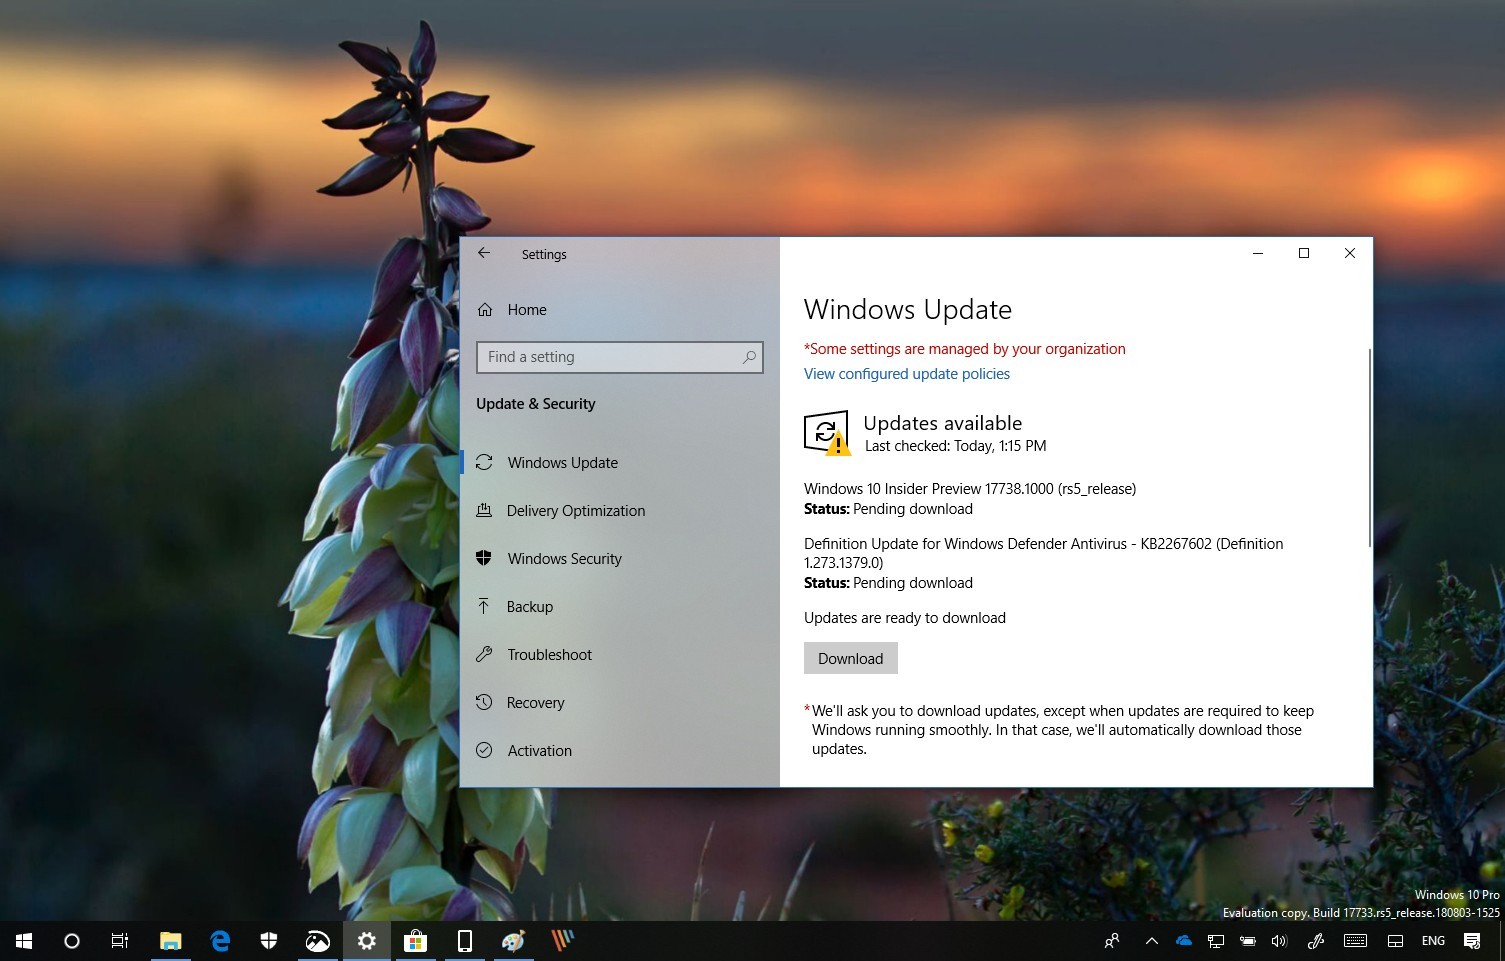Select the Windows Update navigation item
This screenshot has width=1505, height=961.
[x=562, y=462]
